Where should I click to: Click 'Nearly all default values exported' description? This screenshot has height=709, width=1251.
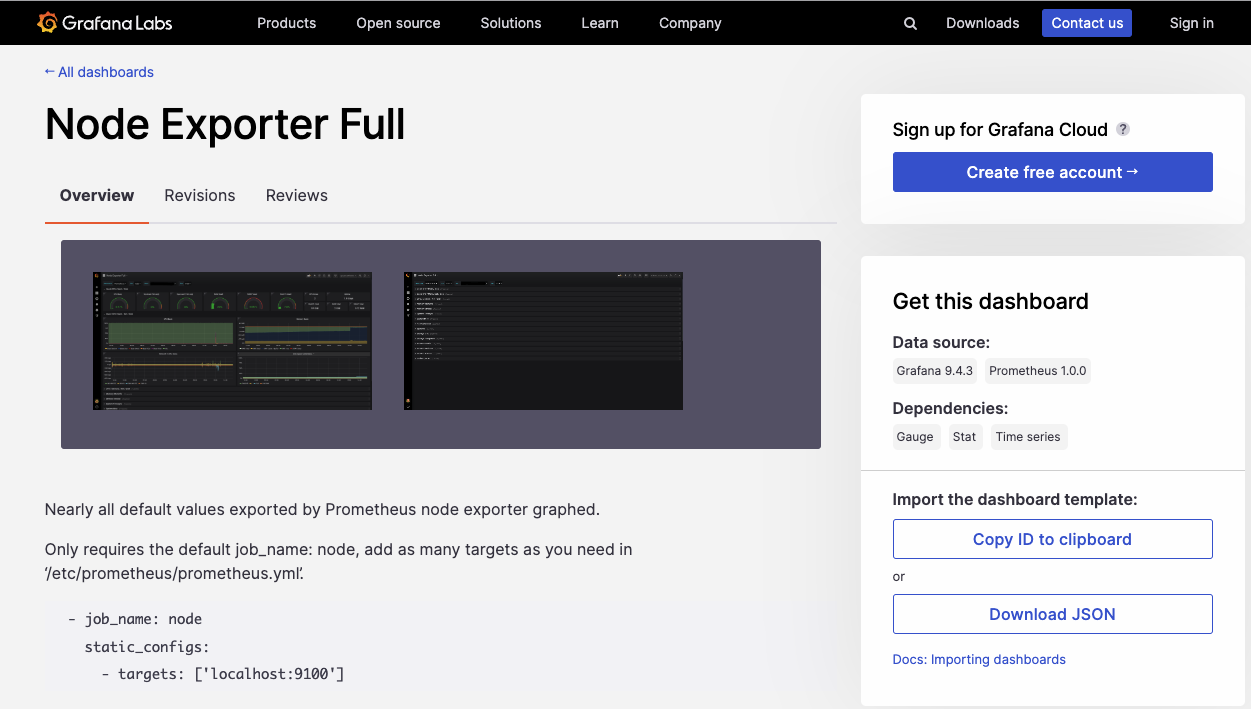pos(322,509)
